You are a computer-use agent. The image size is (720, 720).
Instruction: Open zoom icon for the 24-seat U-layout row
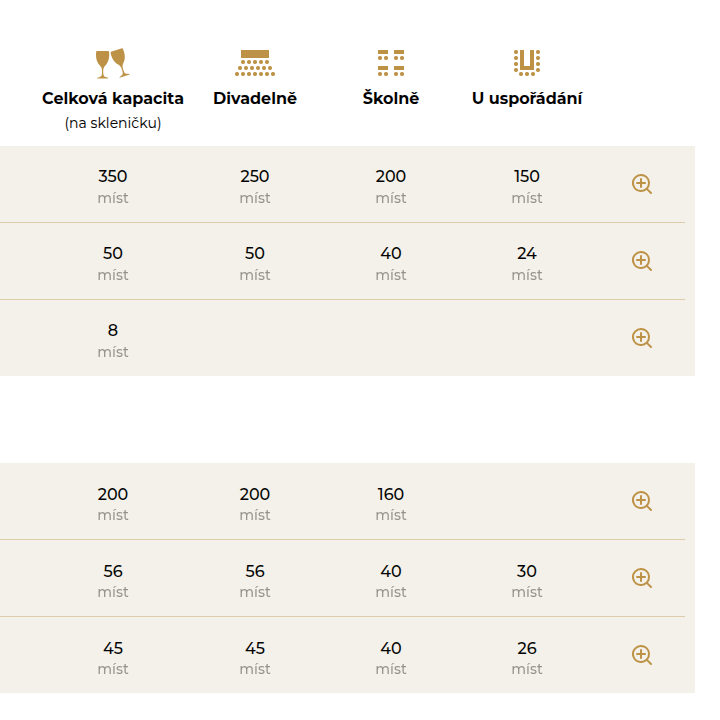pyautogui.click(x=642, y=261)
